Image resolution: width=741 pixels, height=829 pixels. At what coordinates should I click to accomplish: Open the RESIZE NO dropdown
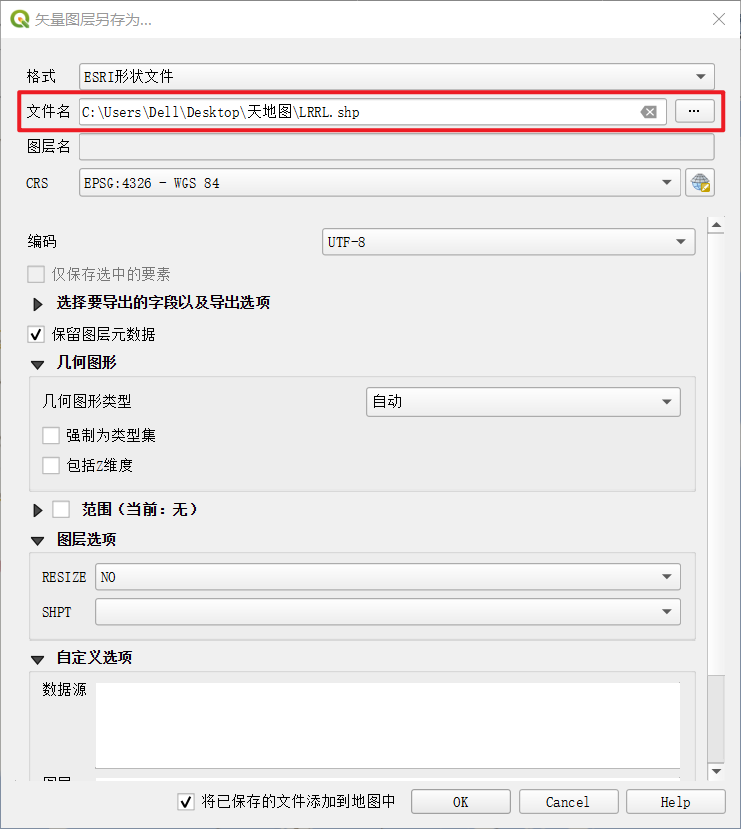tap(388, 577)
